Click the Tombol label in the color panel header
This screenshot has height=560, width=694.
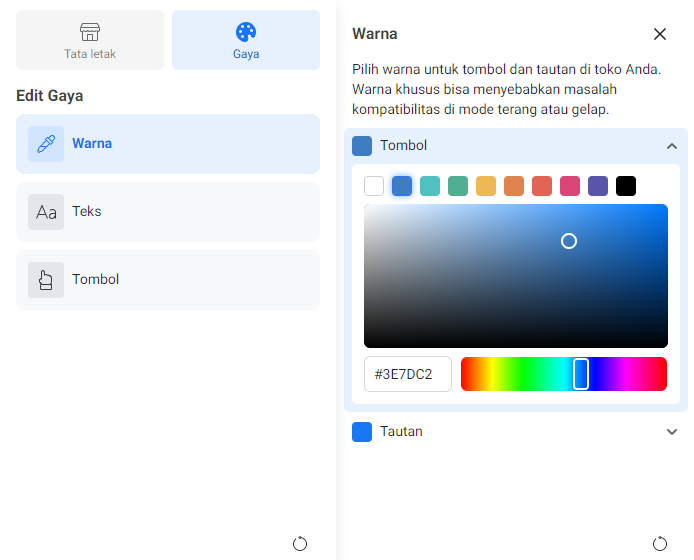404,146
